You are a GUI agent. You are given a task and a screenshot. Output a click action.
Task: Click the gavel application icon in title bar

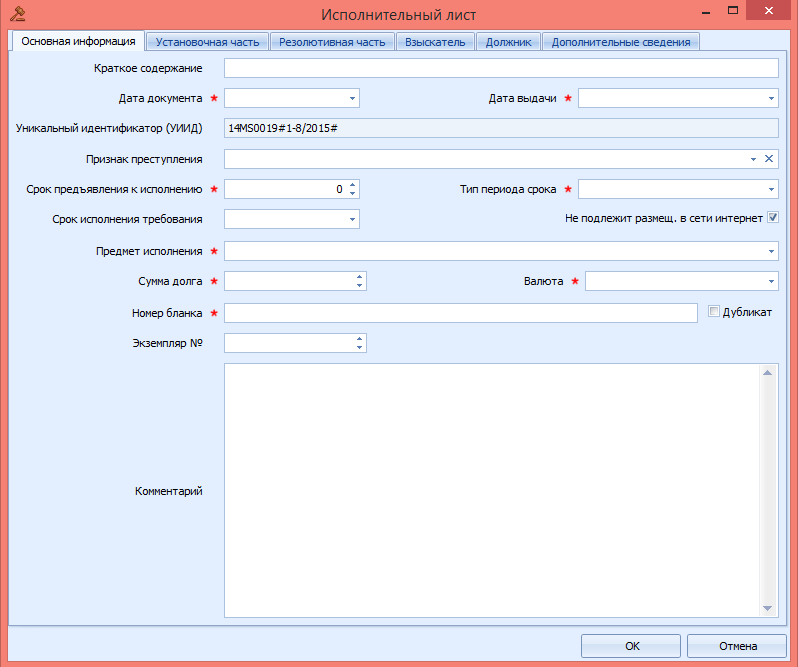(x=18, y=14)
